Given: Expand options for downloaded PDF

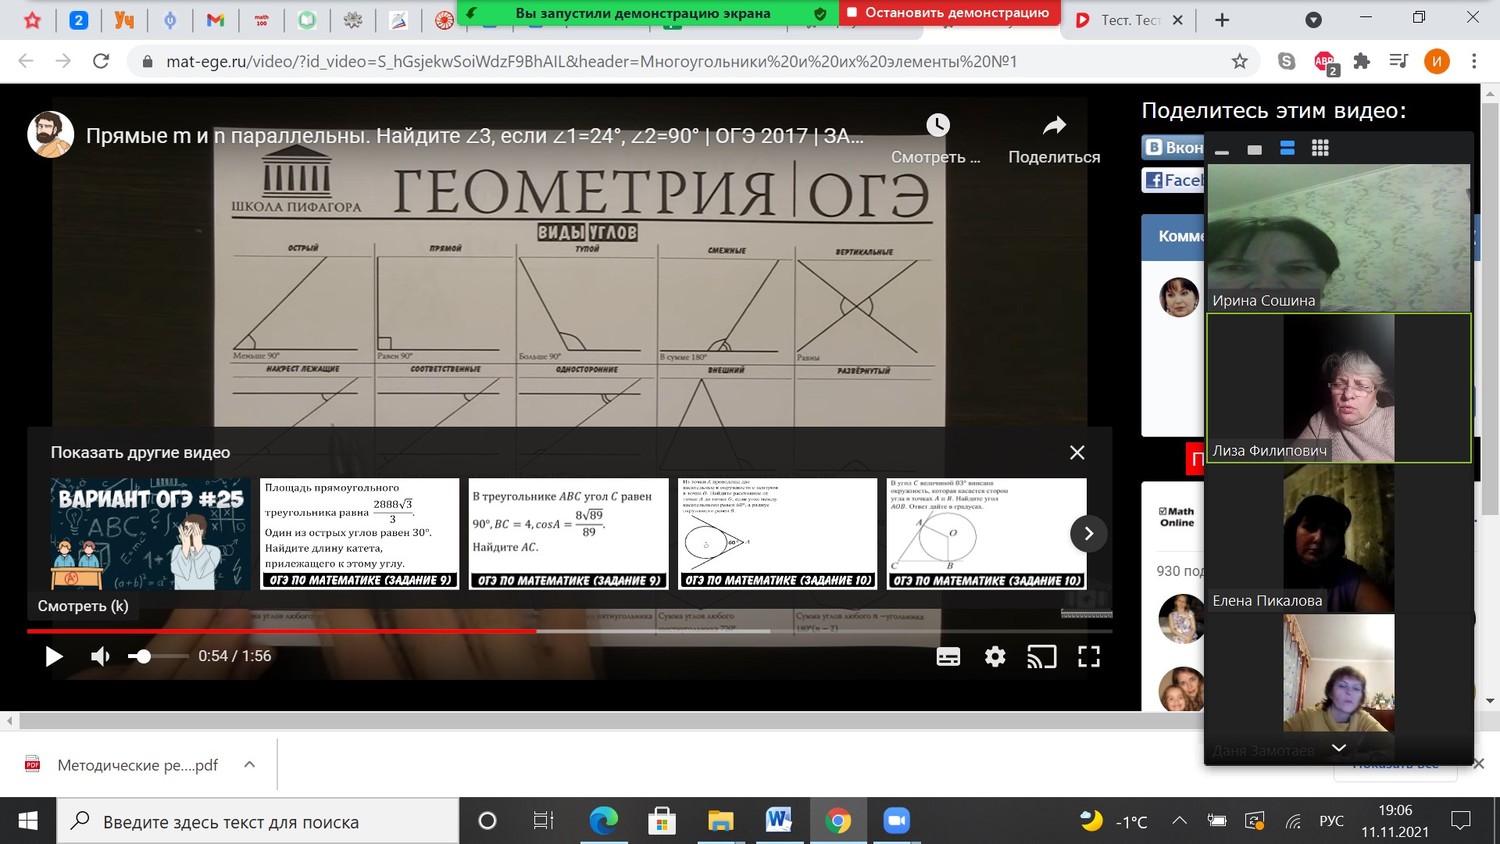Looking at the screenshot, I should coord(250,765).
